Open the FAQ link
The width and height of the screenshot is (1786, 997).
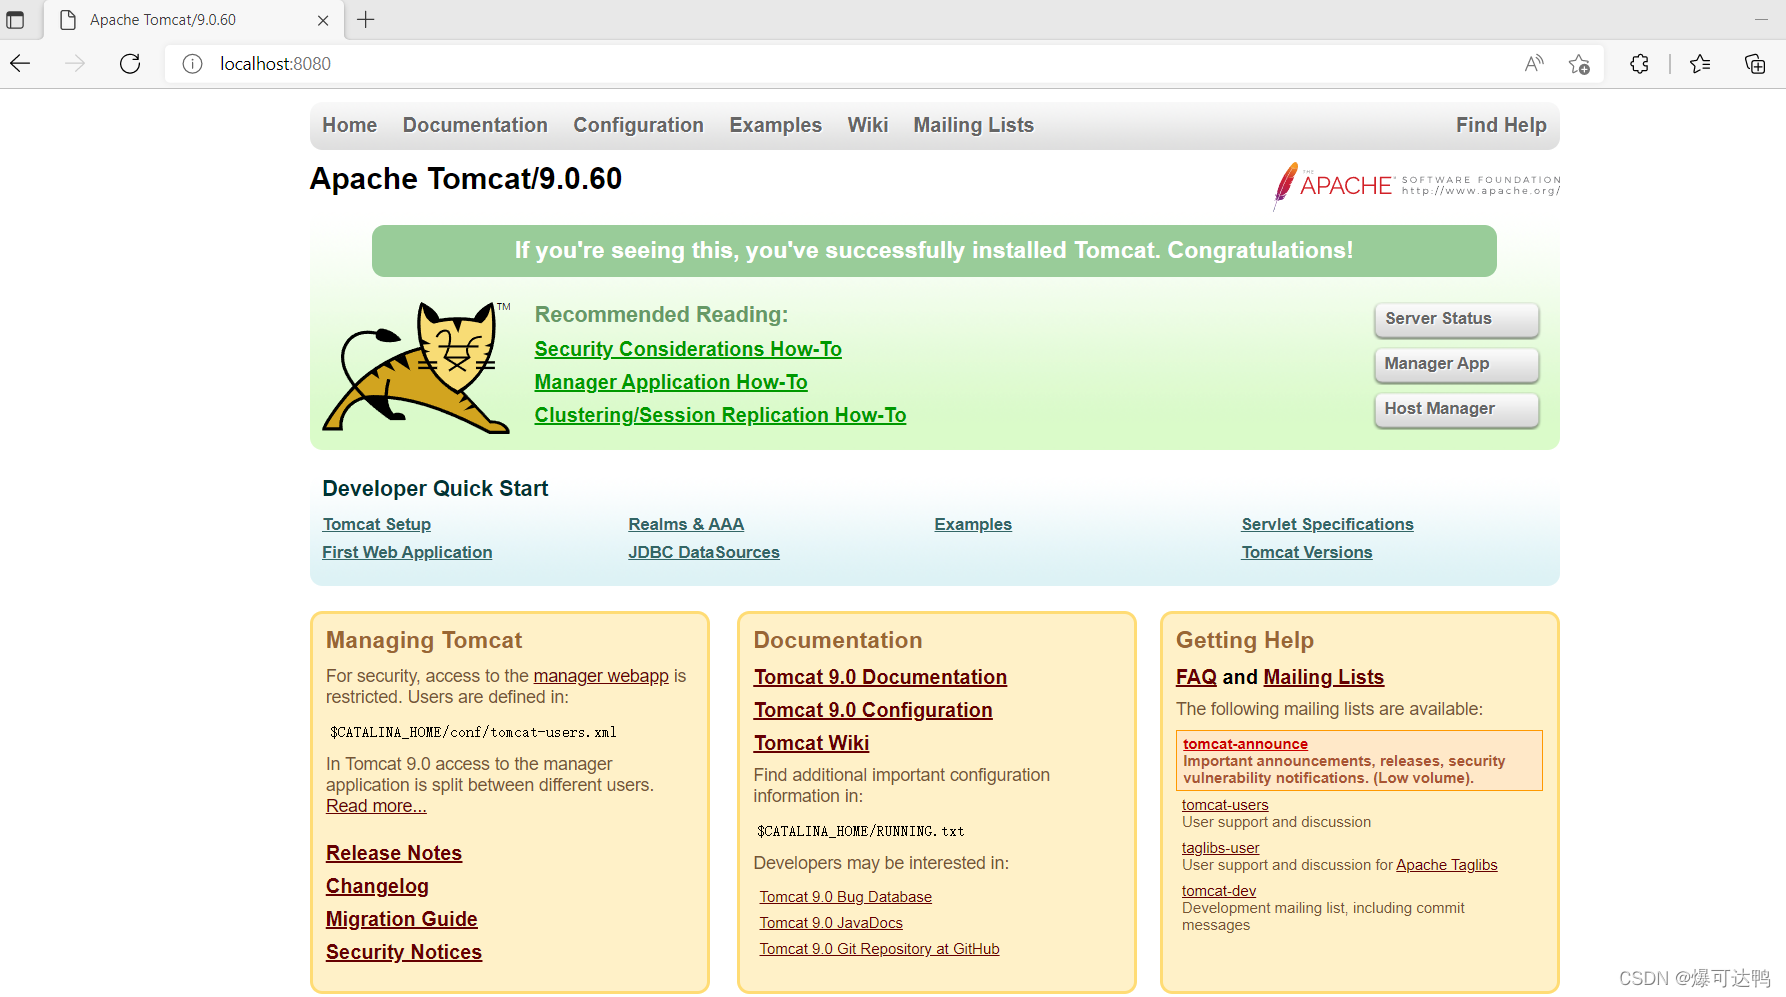click(x=1196, y=677)
